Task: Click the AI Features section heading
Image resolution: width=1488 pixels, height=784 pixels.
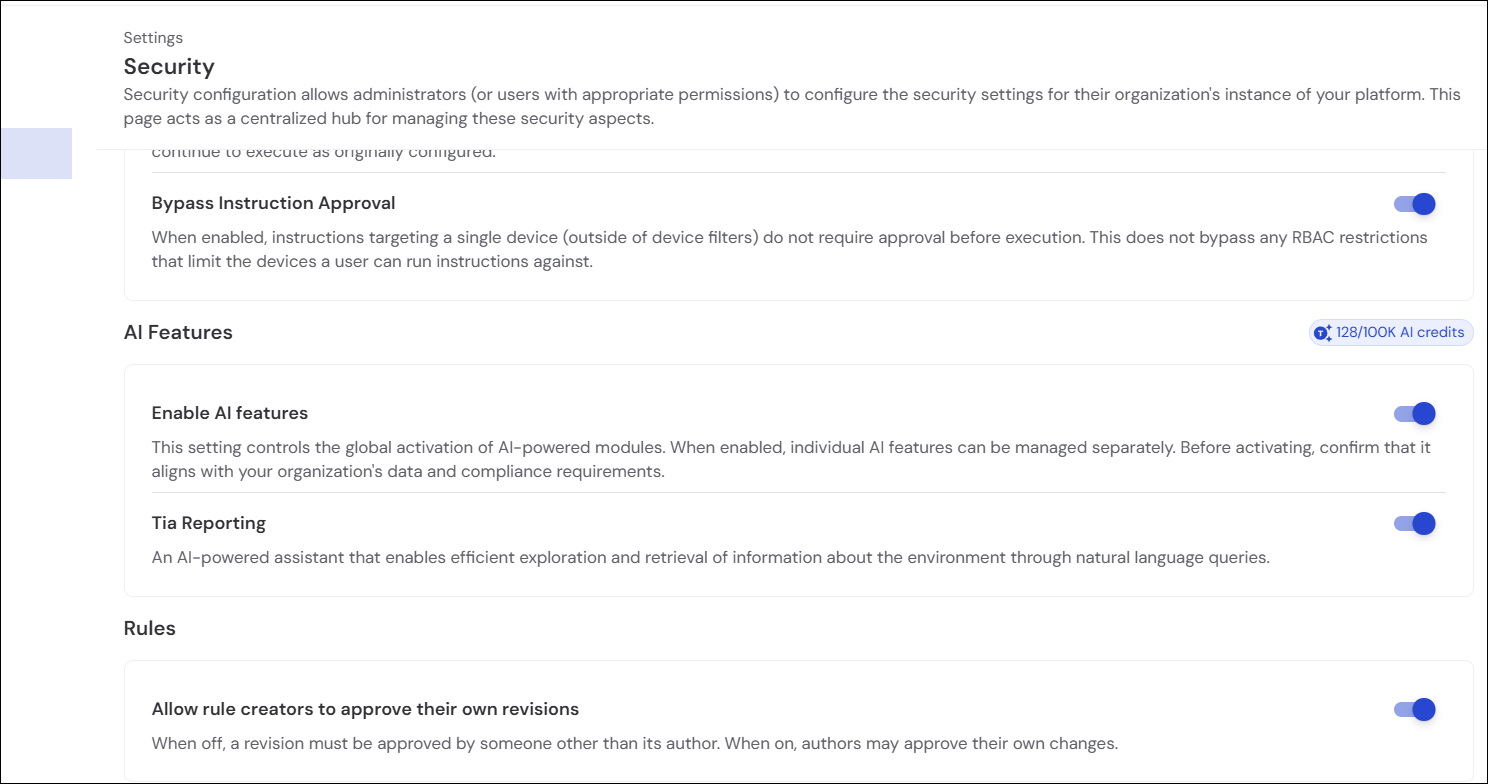Action: pyautogui.click(x=178, y=333)
